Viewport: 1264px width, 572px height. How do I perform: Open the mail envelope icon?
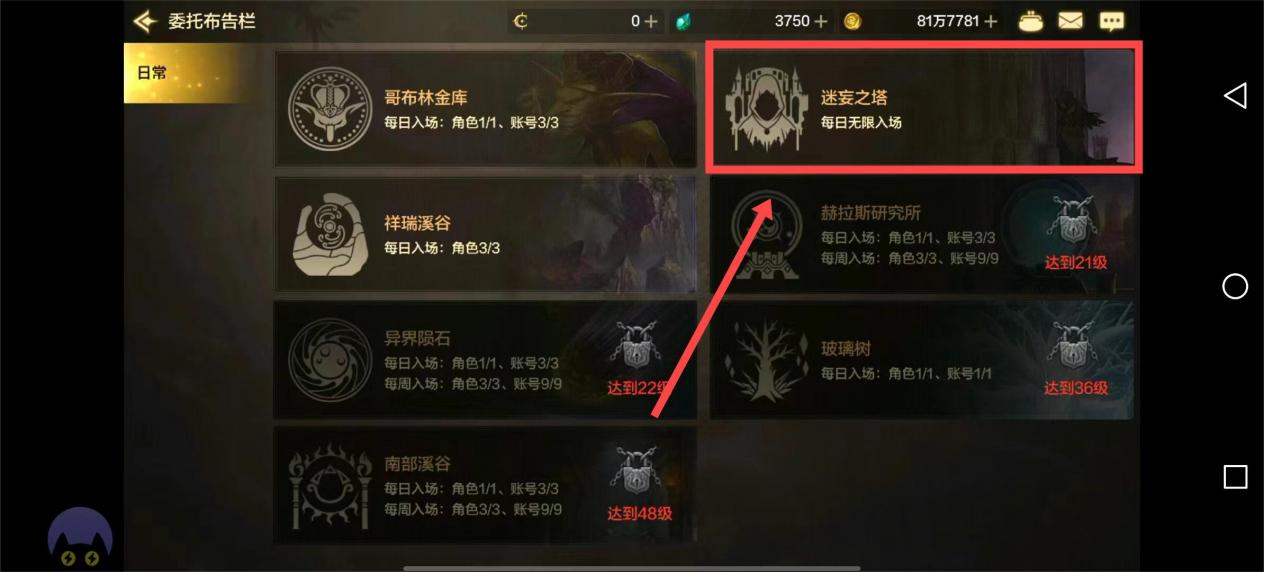coord(1071,20)
